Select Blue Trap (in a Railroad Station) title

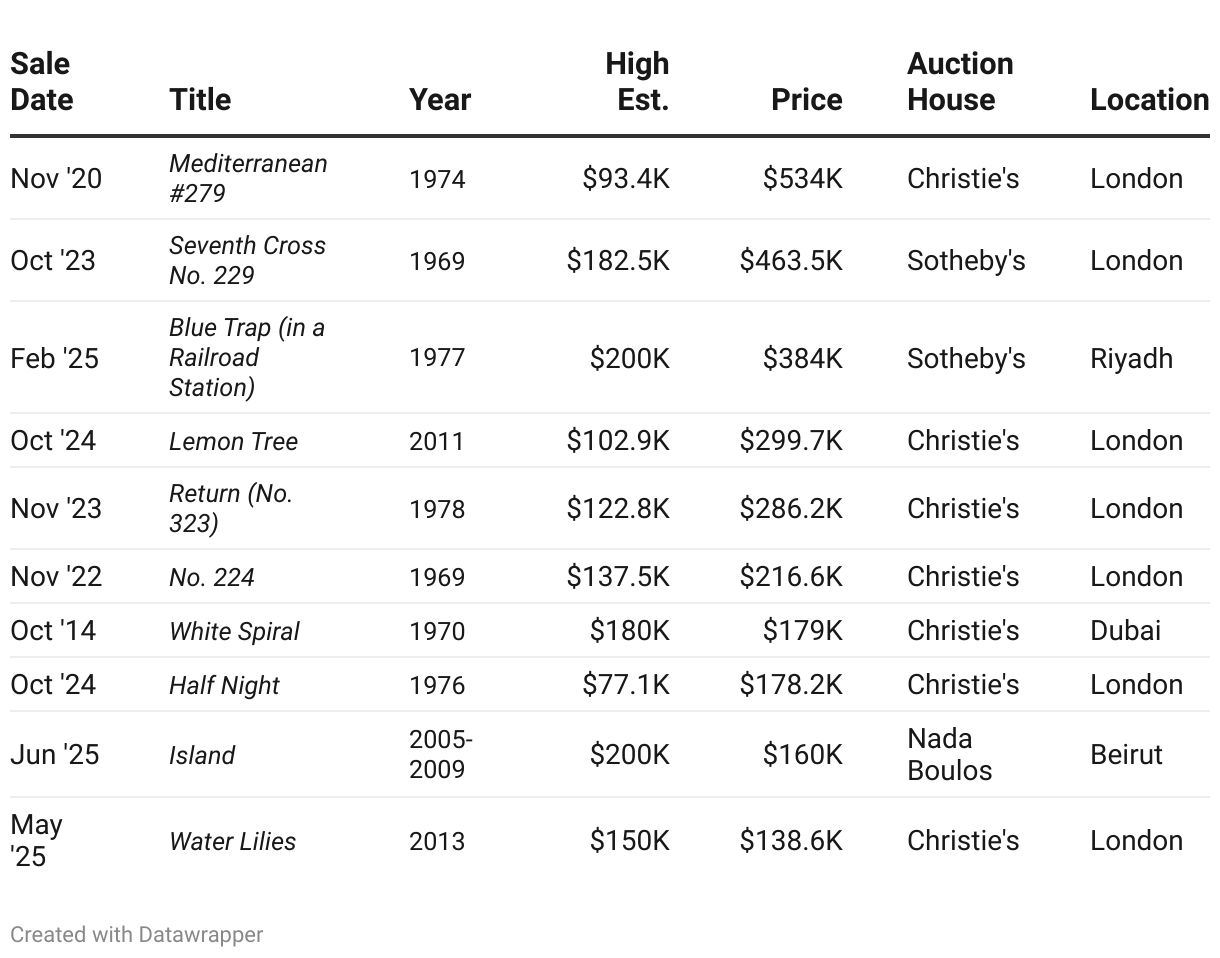click(247, 357)
